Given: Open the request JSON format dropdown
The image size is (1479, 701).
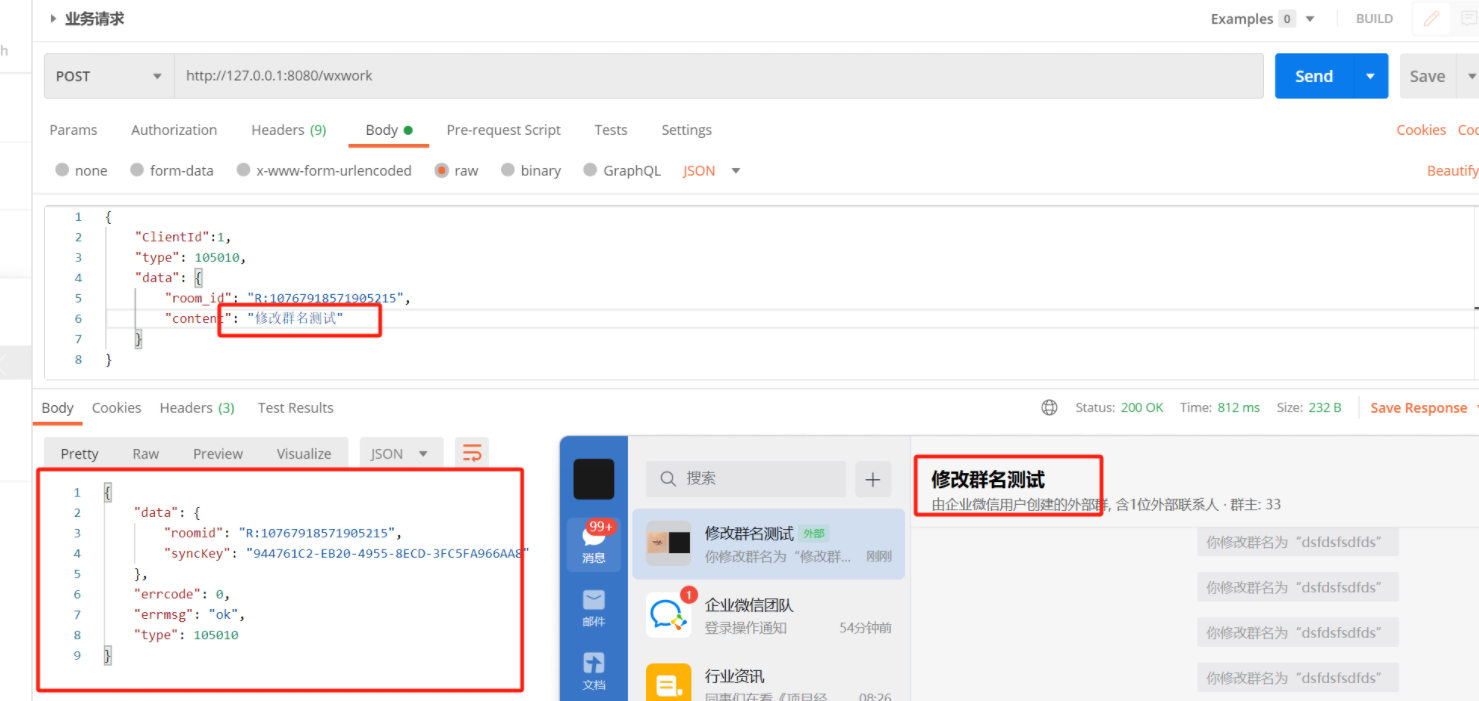Looking at the screenshot, I should [x=711, y=171].
